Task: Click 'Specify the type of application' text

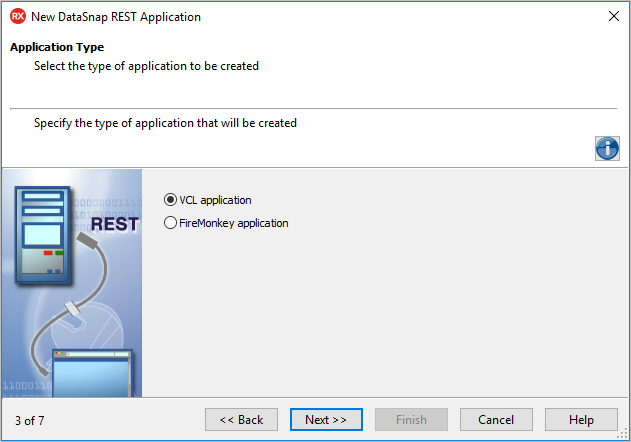Action: tap(165, 123)
